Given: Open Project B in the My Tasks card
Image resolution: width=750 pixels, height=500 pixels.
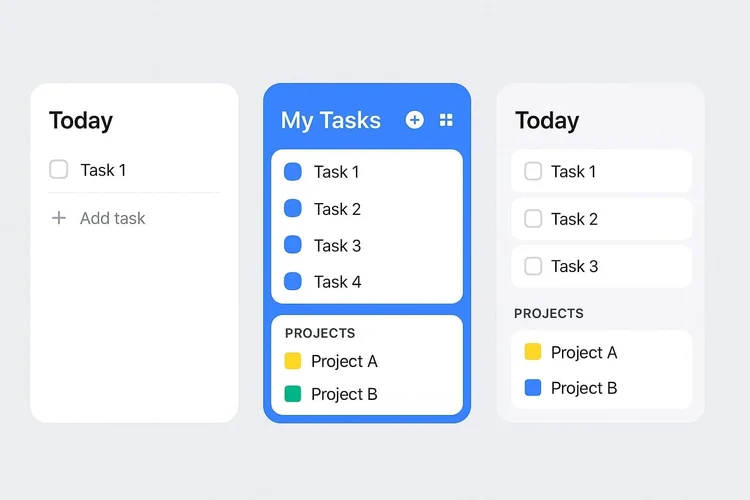Looking at the screenshot, I should [344, 394].
